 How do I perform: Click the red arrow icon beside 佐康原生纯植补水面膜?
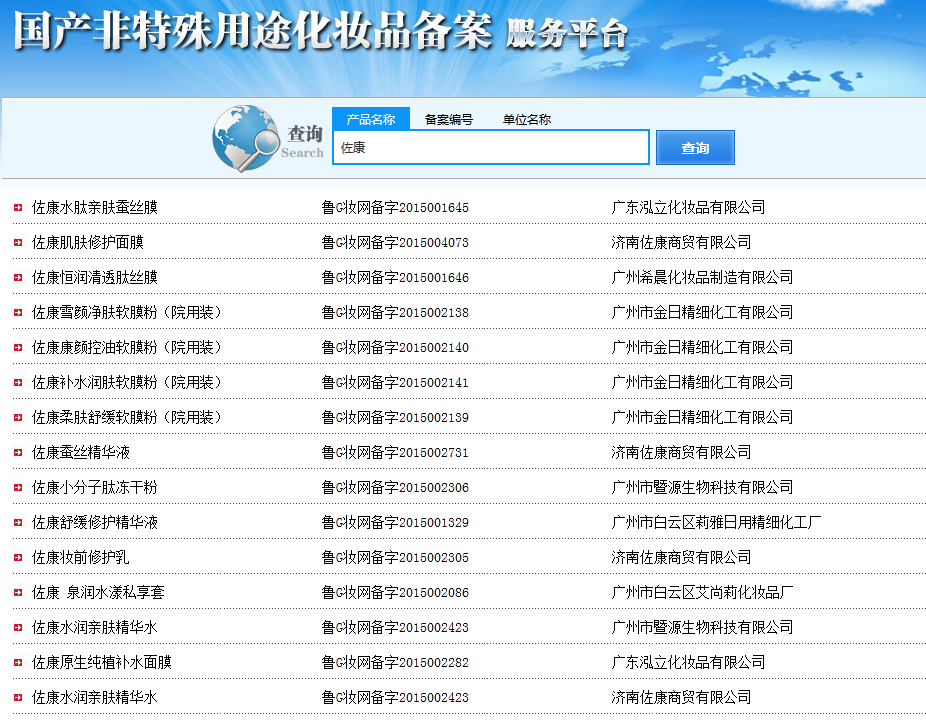point(18,662)
